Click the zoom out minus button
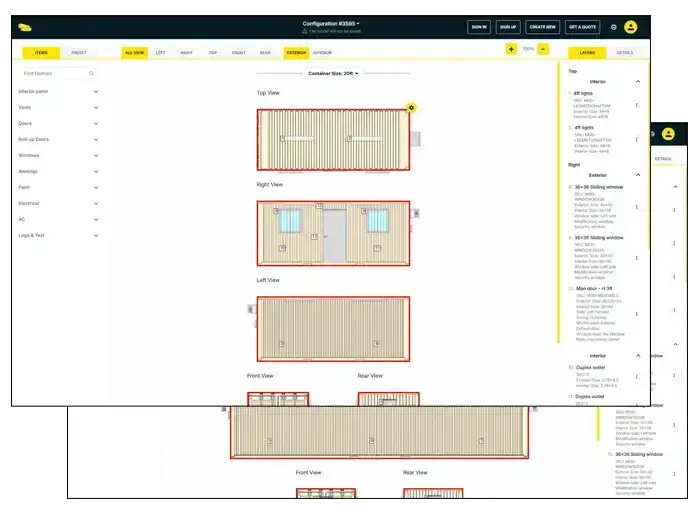The height and width of the screenshot is (525, 700). click(x=543, y=48)
